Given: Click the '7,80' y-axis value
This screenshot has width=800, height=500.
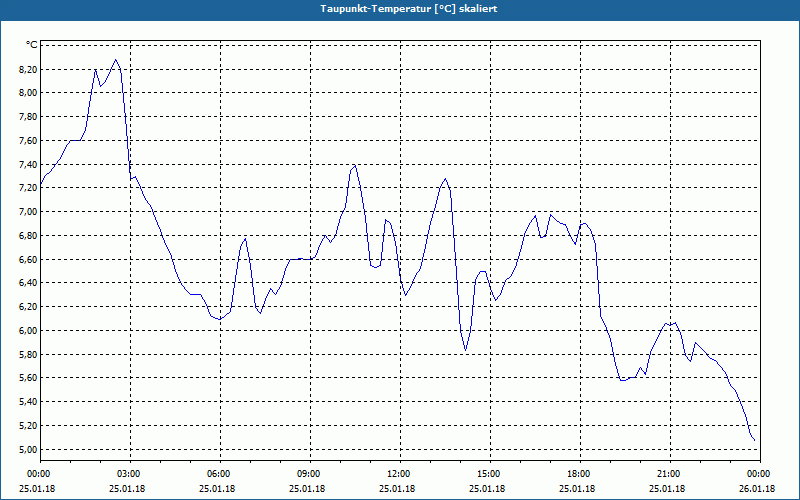Looking at the screenshot, I should [x=28, y=117].
